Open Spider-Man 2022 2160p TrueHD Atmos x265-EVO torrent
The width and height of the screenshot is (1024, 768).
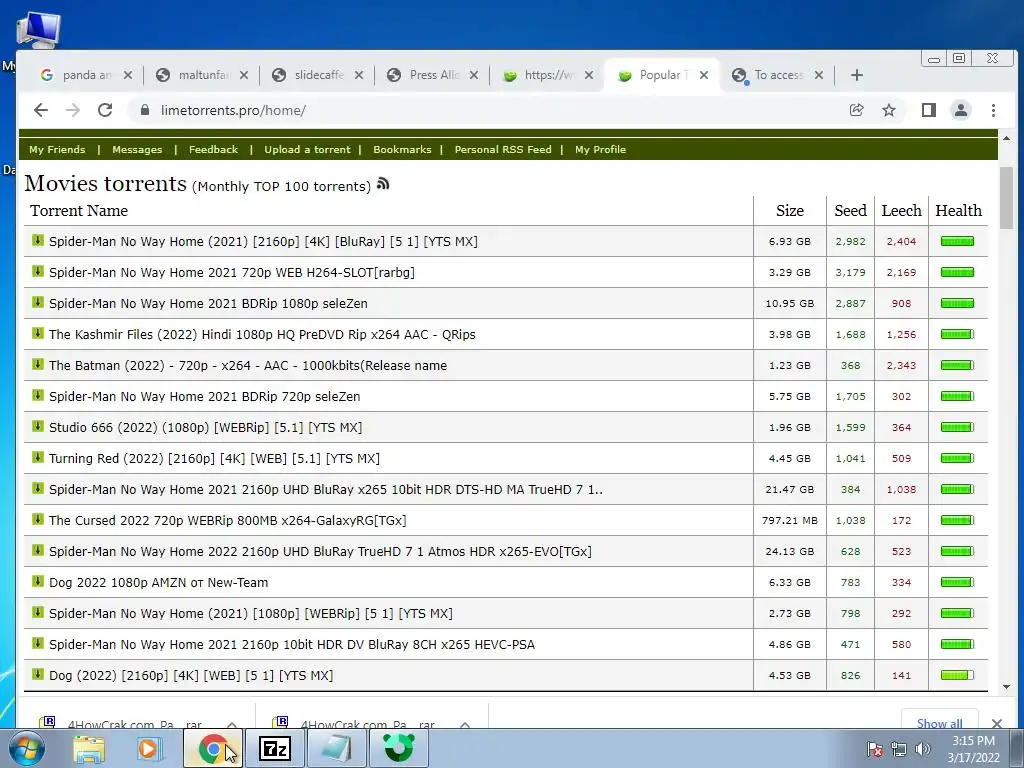(320, 552)
